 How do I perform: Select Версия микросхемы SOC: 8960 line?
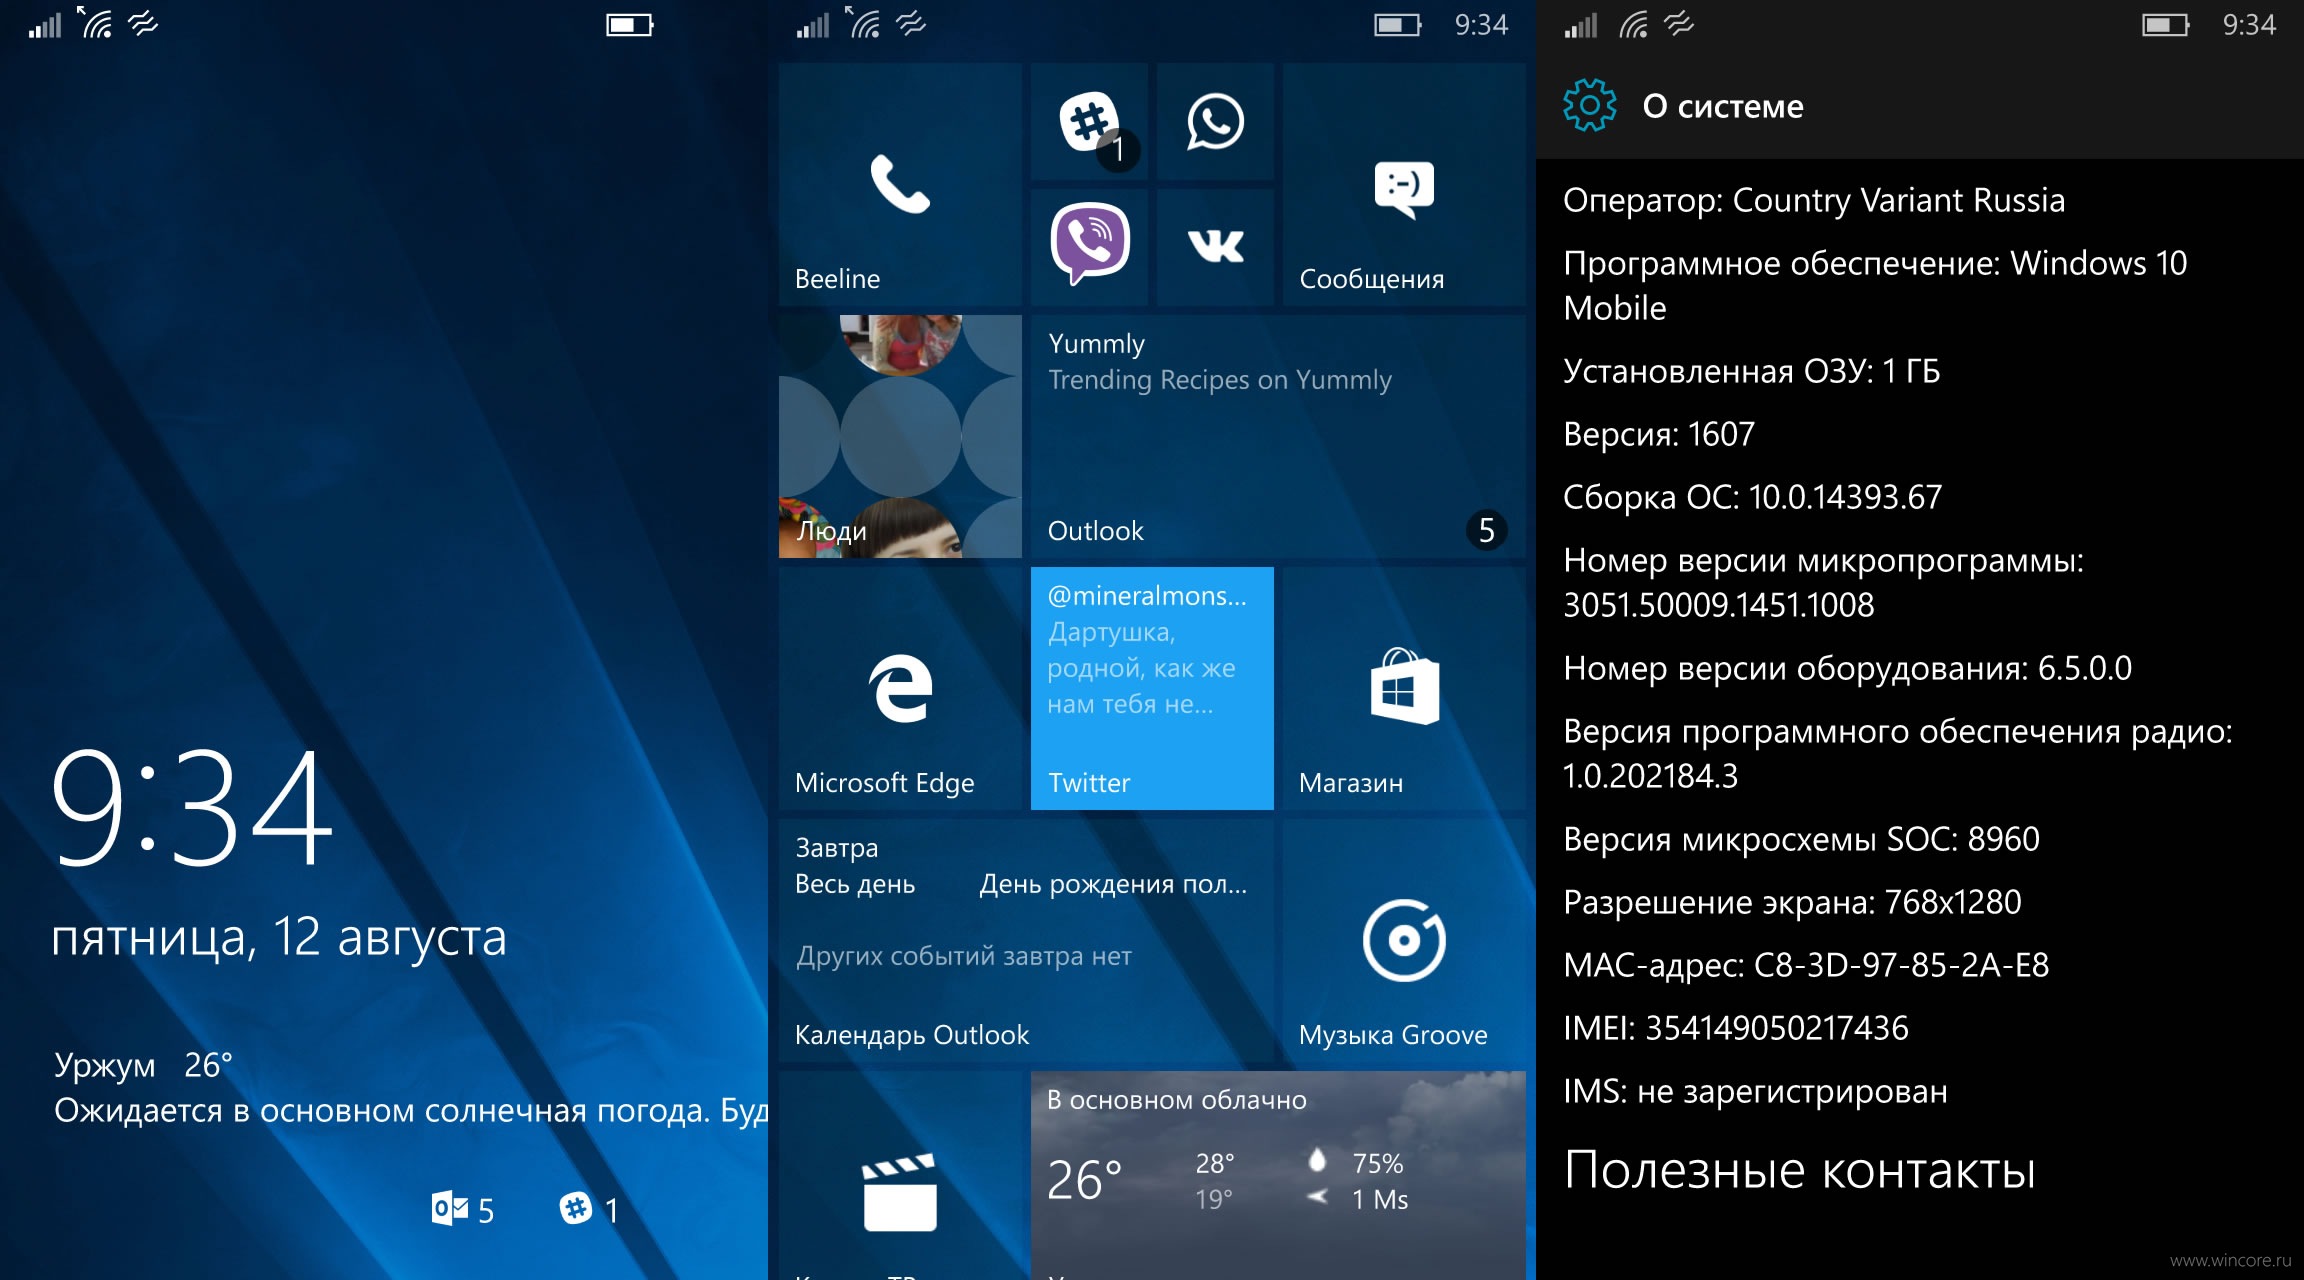[1801, 839]
